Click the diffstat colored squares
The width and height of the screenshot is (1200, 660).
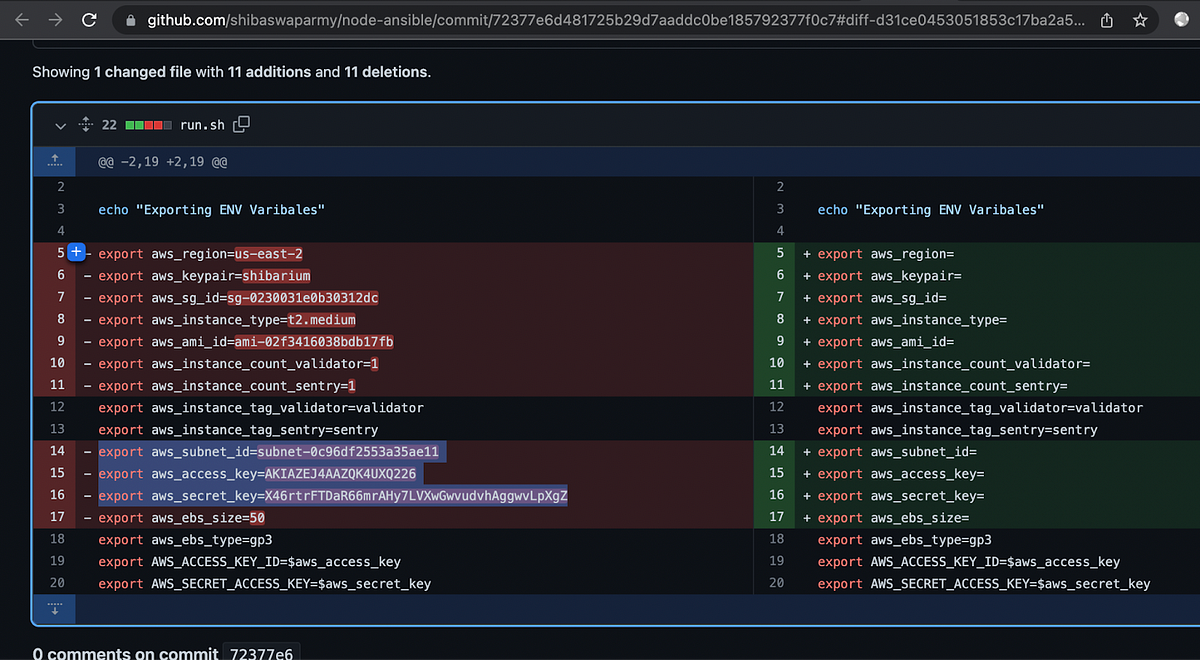coord(148,126)
